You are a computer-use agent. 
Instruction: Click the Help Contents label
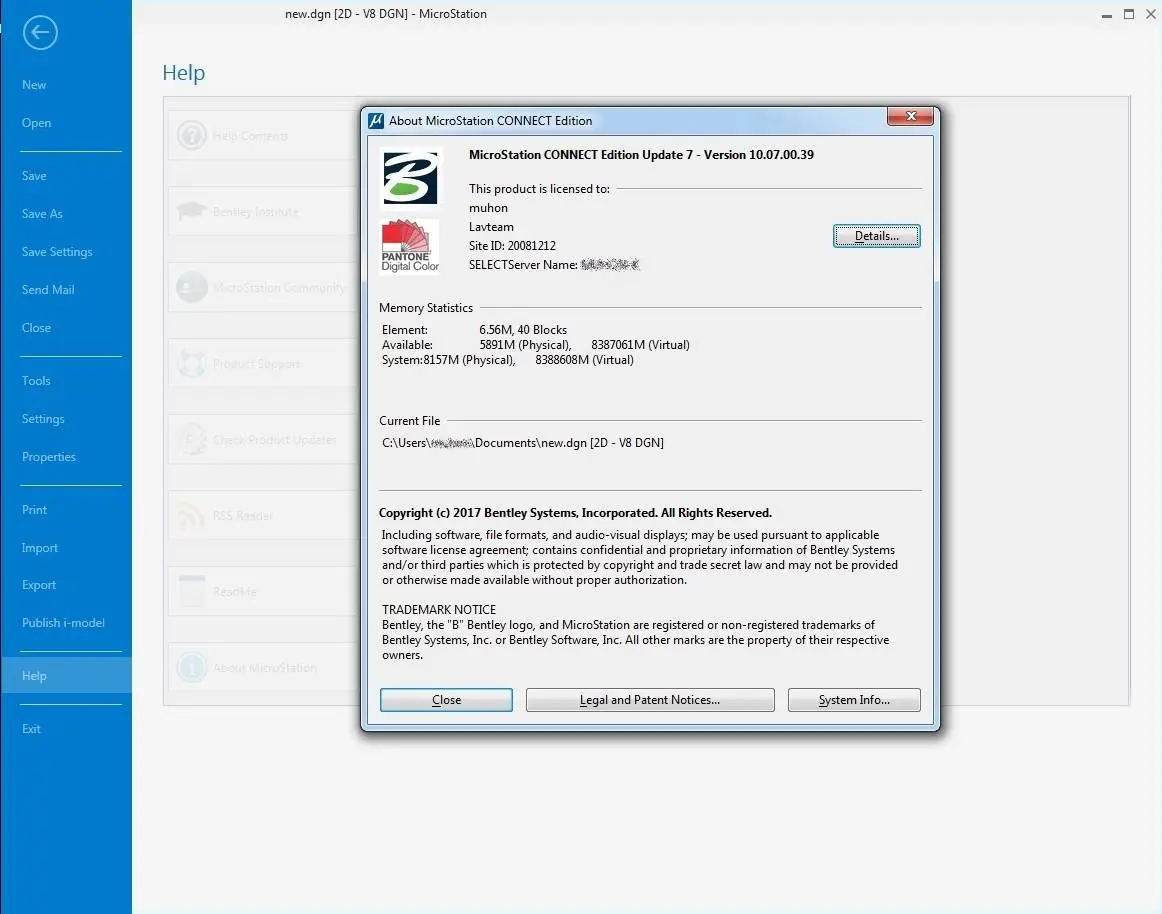[x=250, y=136]
